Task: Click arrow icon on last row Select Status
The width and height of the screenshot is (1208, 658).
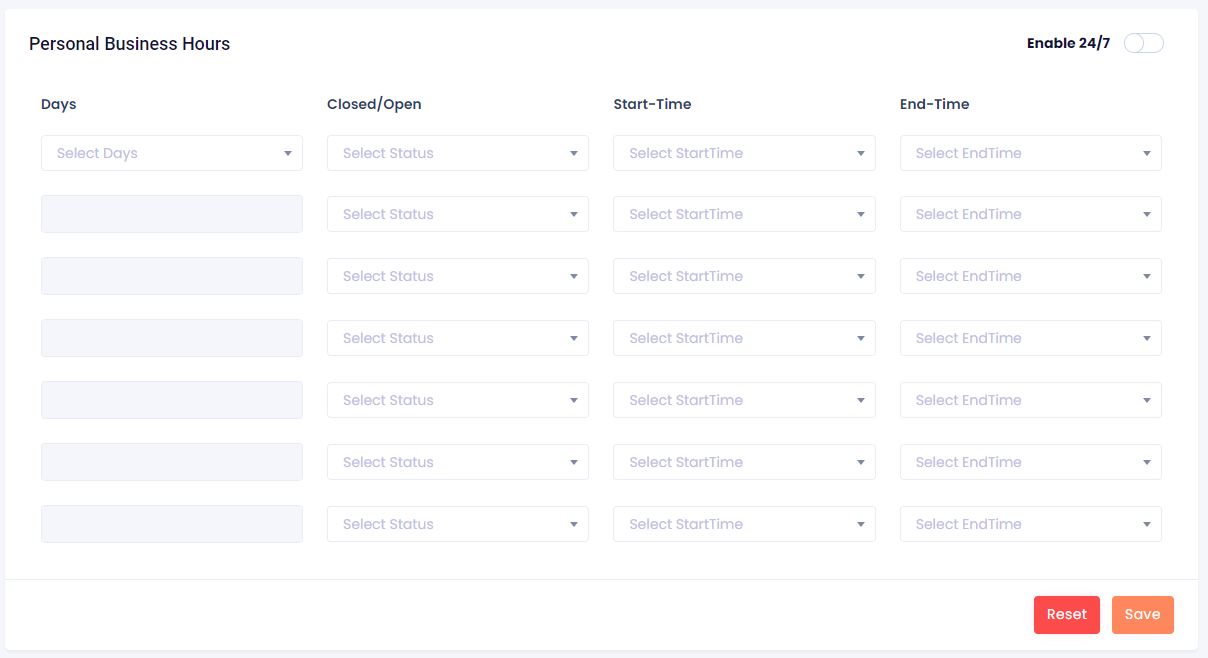Action: pyautogui.click(x=574, y=524)
